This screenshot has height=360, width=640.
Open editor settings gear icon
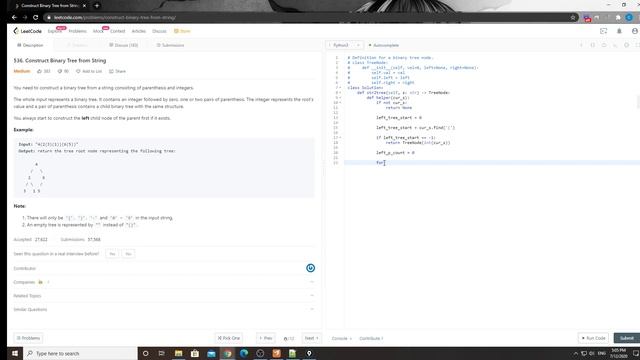[x=627, y=45]
